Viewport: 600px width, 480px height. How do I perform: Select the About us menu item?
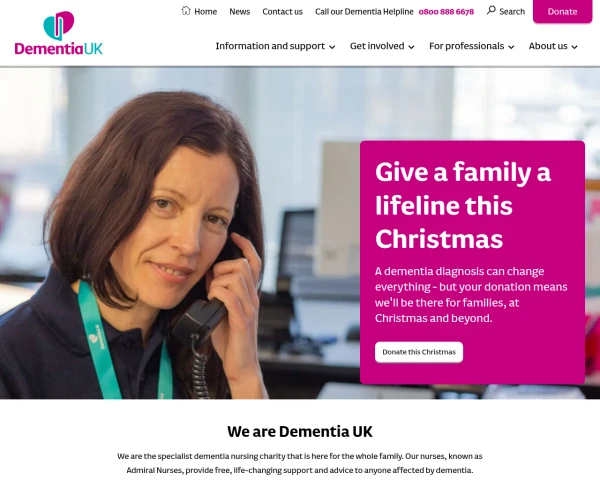[548, 46]
